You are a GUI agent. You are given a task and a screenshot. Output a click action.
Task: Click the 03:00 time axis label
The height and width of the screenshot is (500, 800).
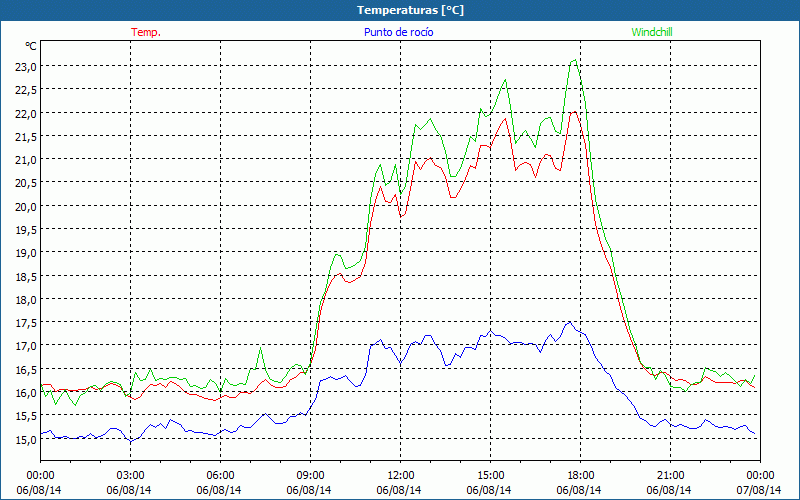[131, 476]
